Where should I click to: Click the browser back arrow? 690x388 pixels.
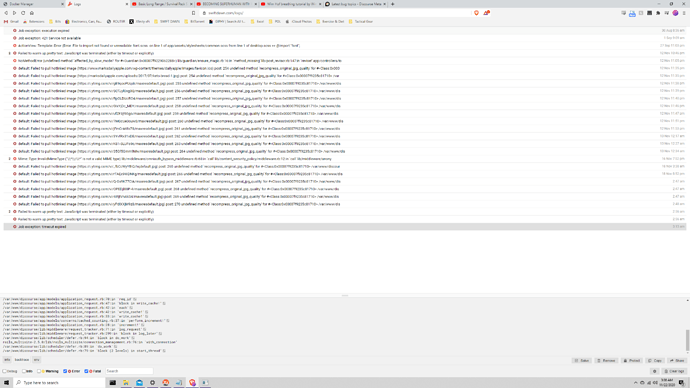click(6, 13)
